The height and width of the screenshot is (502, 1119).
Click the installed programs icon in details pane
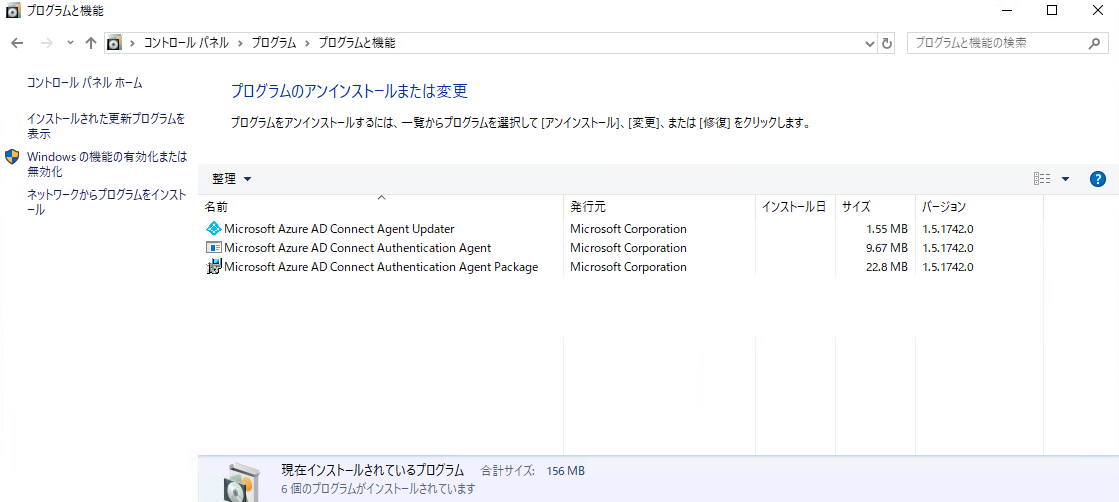point(239,481)
